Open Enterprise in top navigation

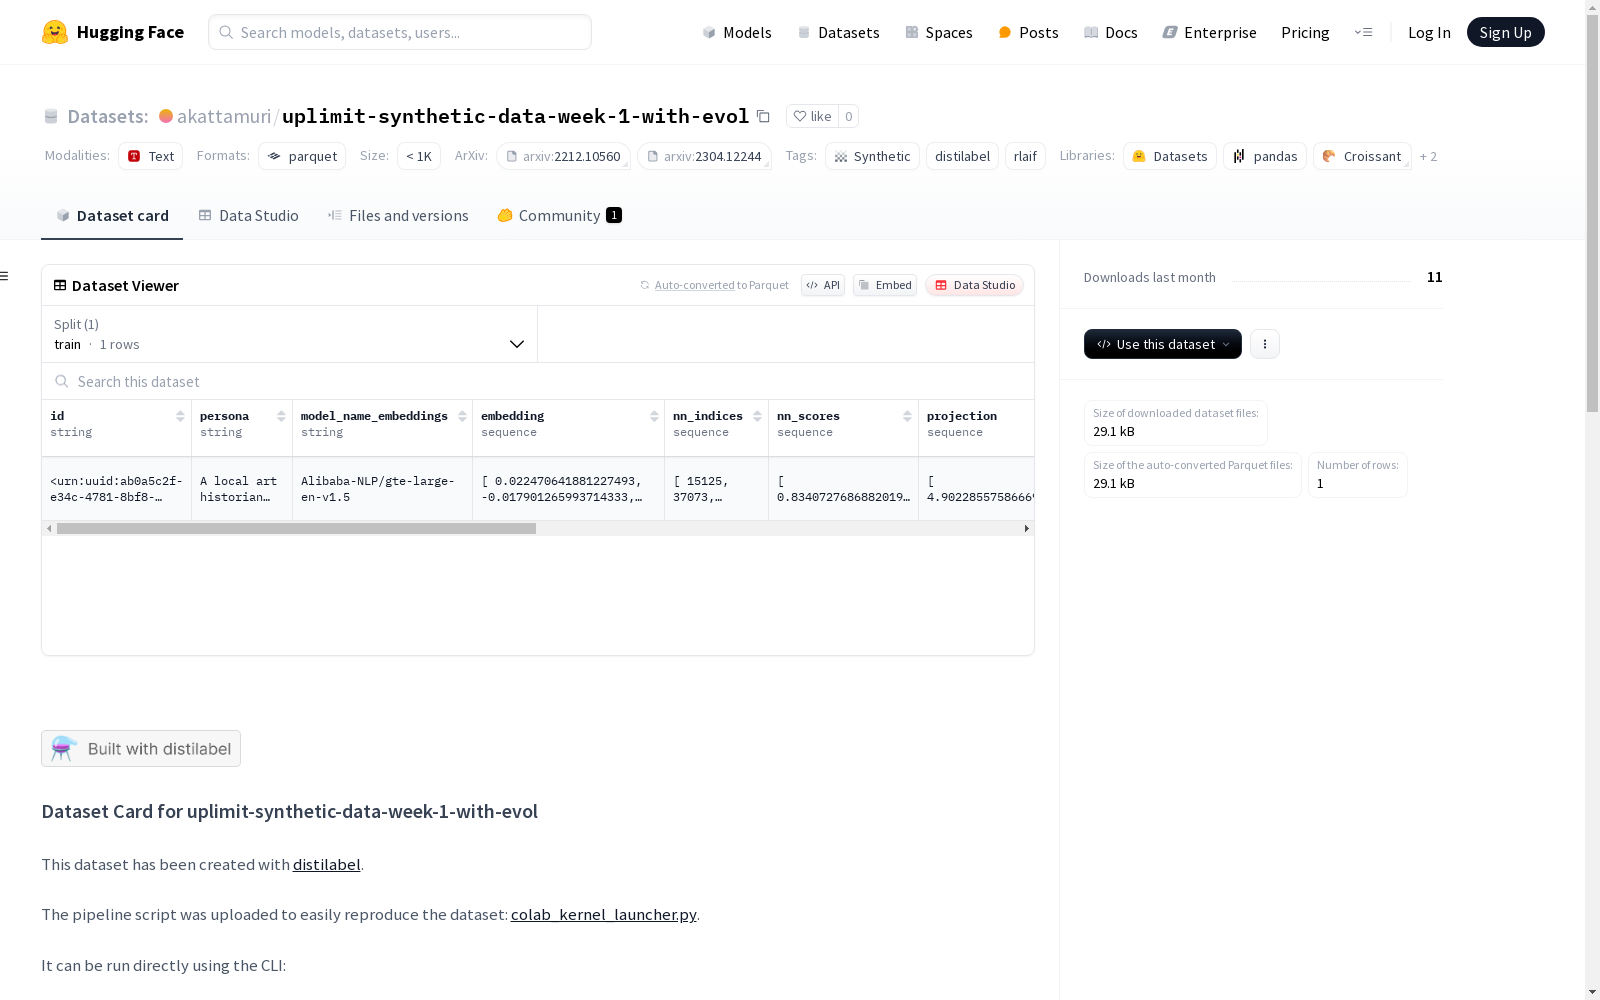(x=1209, y=32)
